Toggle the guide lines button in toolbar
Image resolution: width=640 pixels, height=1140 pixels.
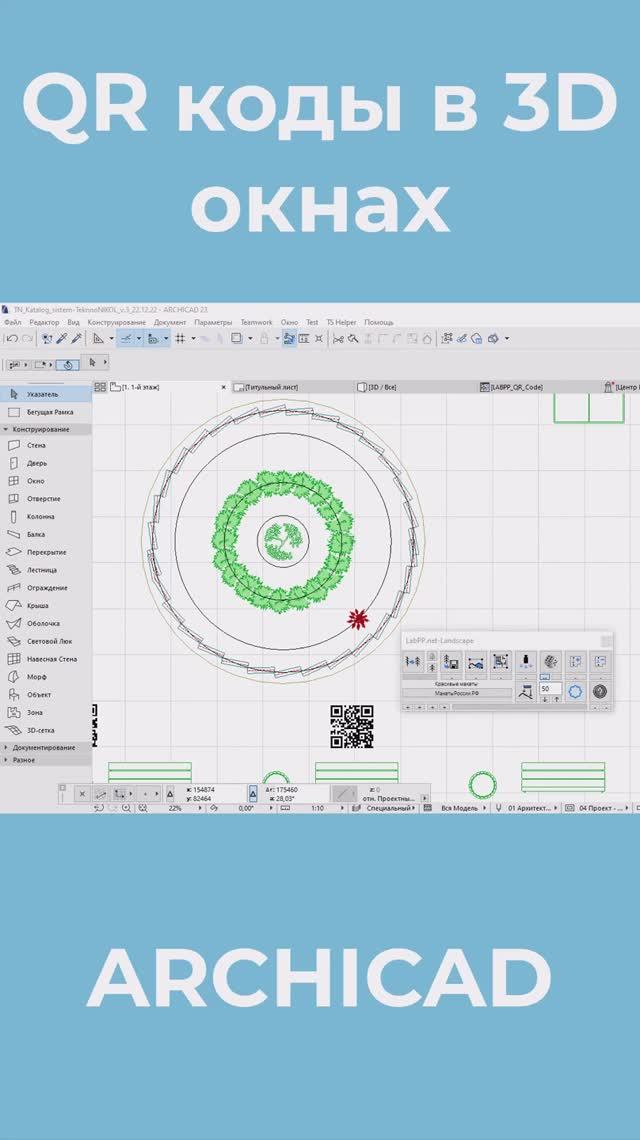[125, 338]
